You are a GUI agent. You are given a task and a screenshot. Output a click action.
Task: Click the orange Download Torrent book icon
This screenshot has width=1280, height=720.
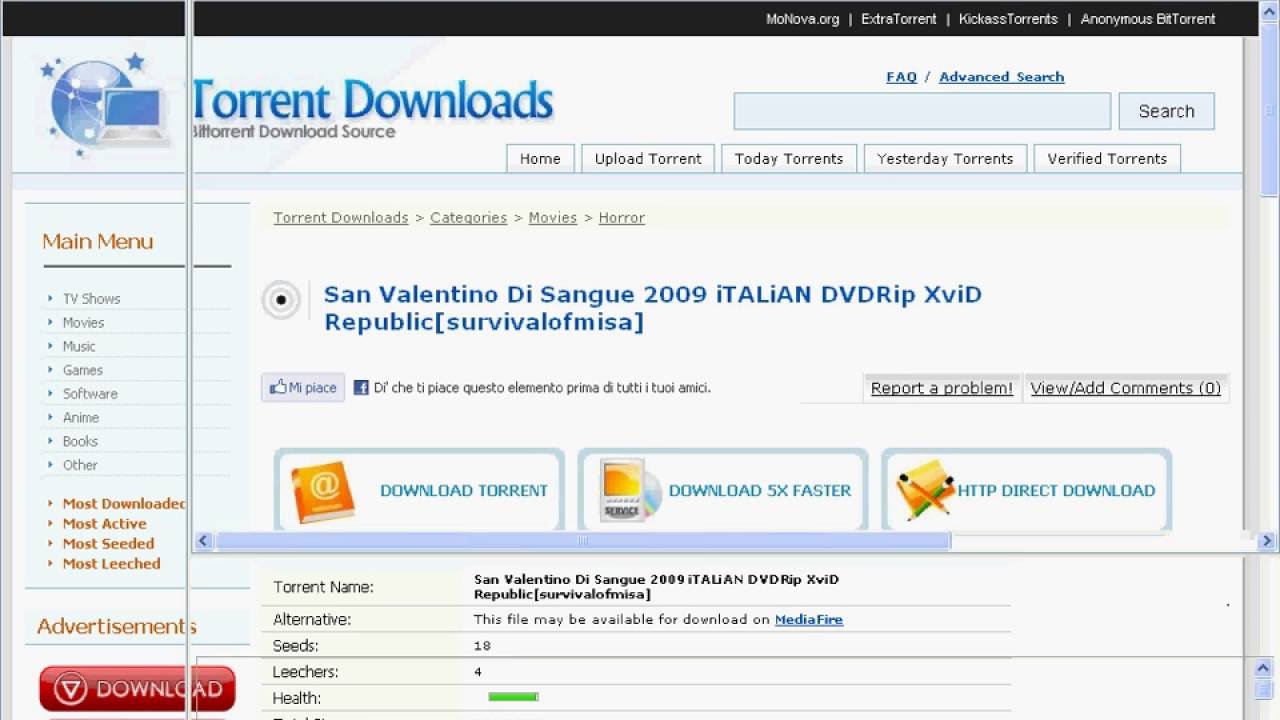coord(322,491)
